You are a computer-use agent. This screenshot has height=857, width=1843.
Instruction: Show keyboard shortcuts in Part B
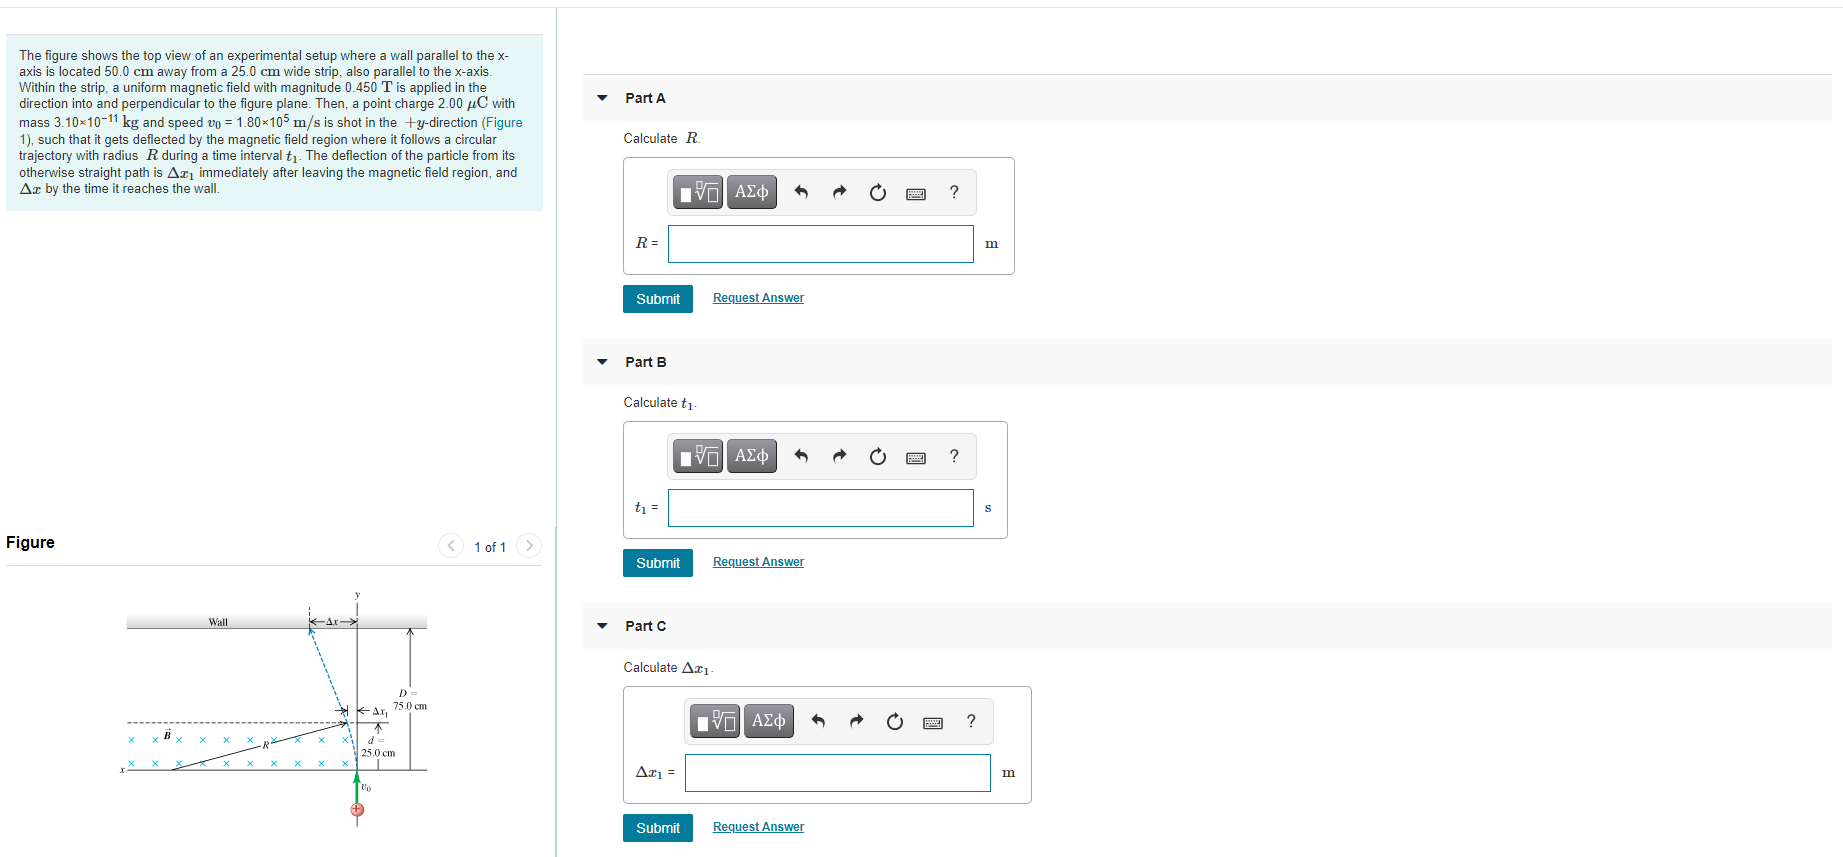pos(916,457)
